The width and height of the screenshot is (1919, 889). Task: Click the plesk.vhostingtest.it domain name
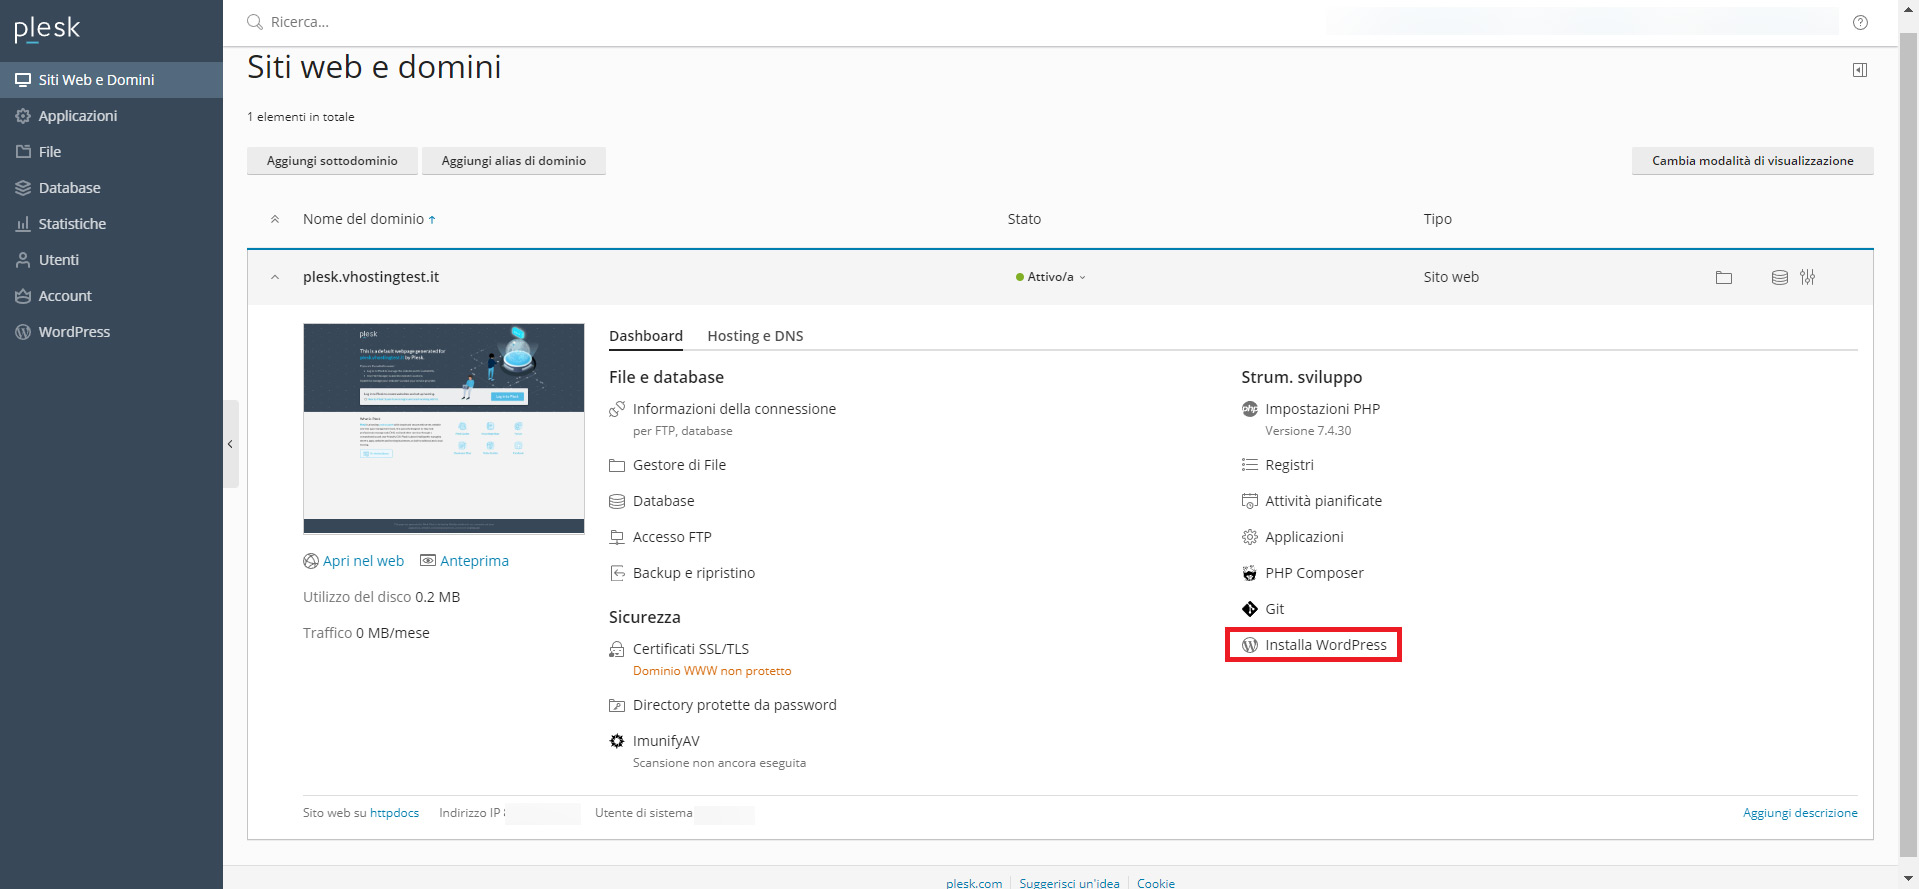click(371, 277)
